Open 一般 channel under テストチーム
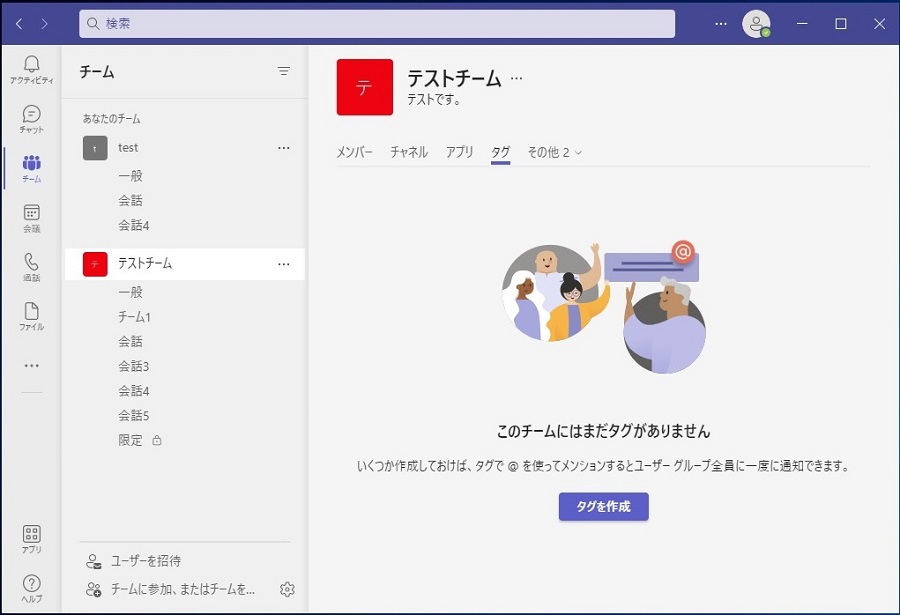 (130, 292)
